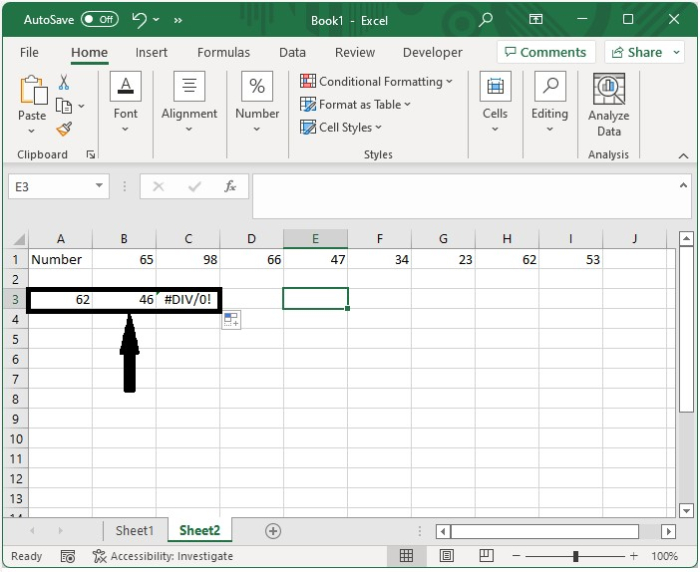
Task: Open the Copy dropdown arrow
Action: 81,106
